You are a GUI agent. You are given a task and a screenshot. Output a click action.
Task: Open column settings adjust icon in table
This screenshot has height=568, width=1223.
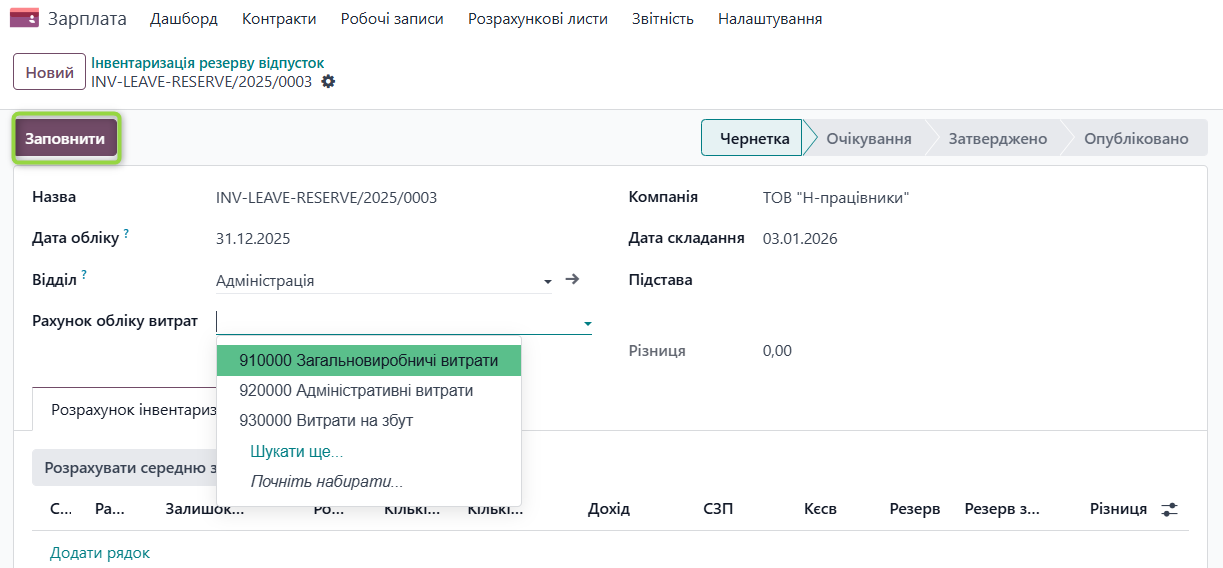click(1169, 510)
